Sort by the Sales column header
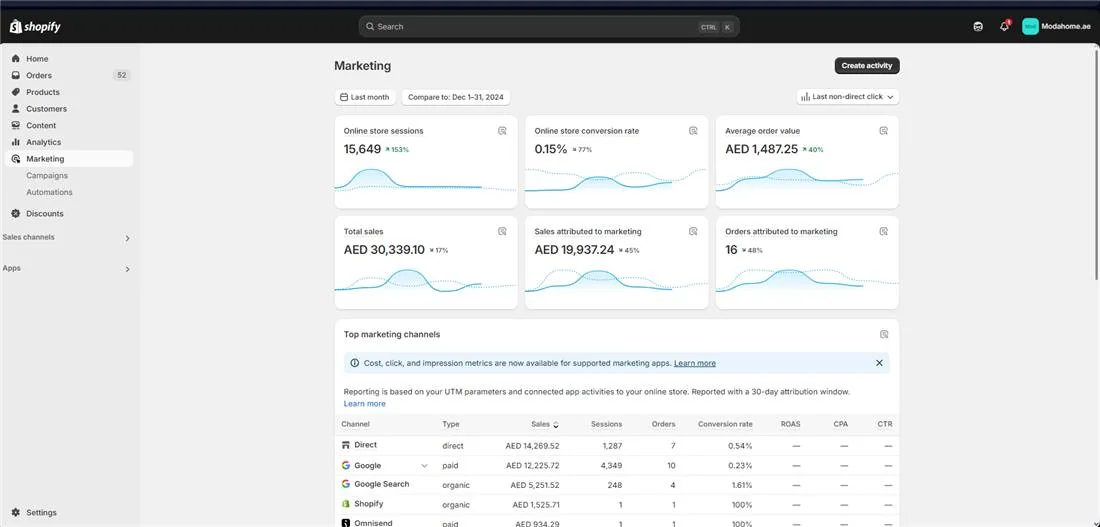Image resolution: width=1100 pixels, height=527 pixels. point(545,425)
